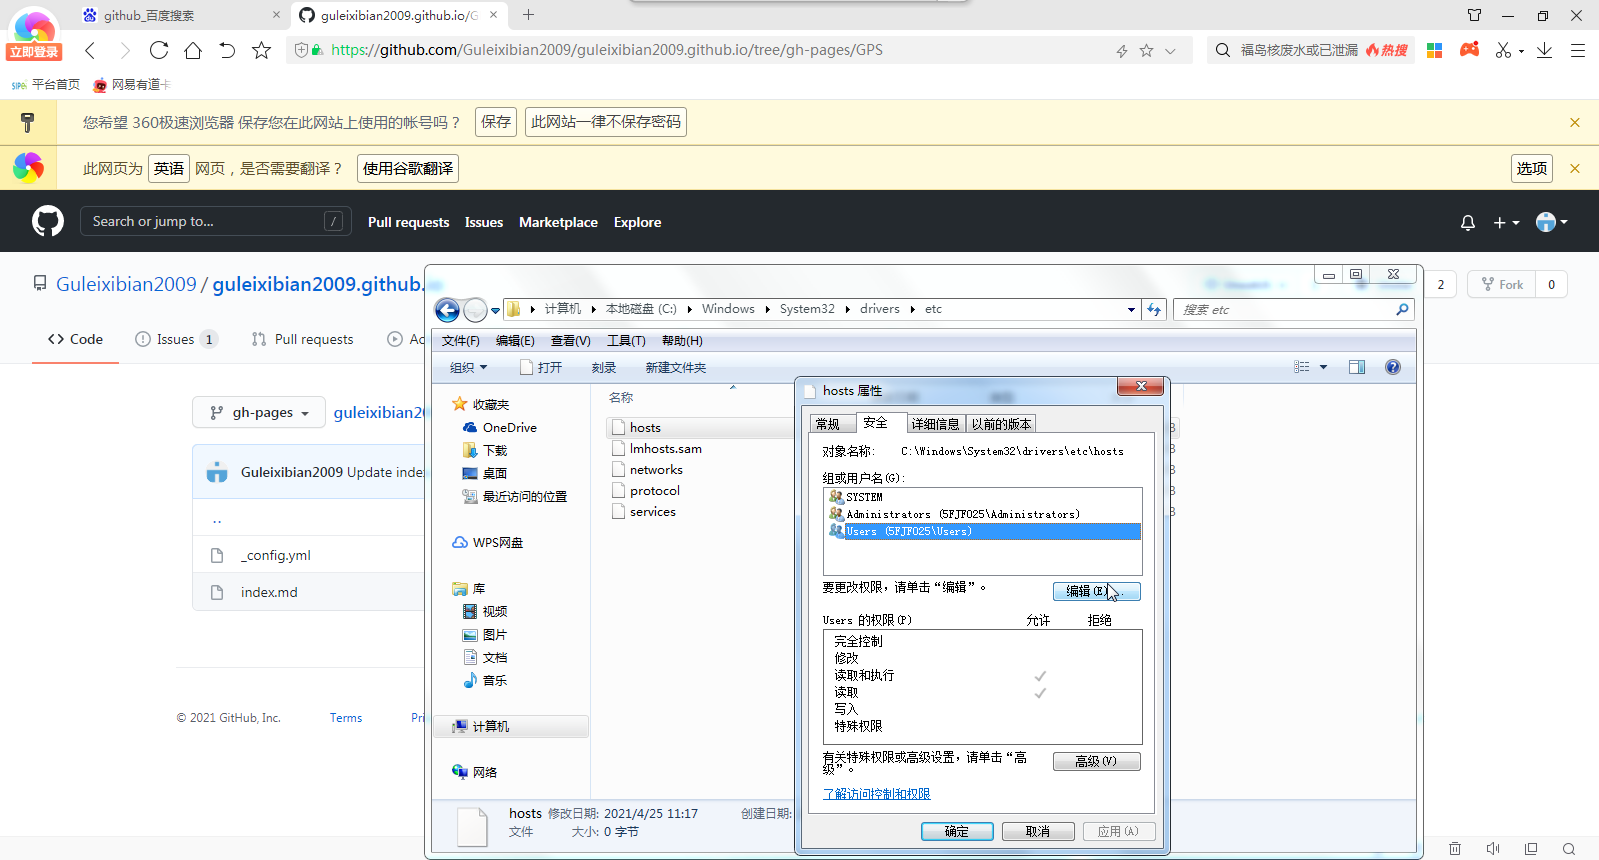Change view with Explorer view mode icon
This screenshot has width=1599, height=860.
tap(1301, 367)
